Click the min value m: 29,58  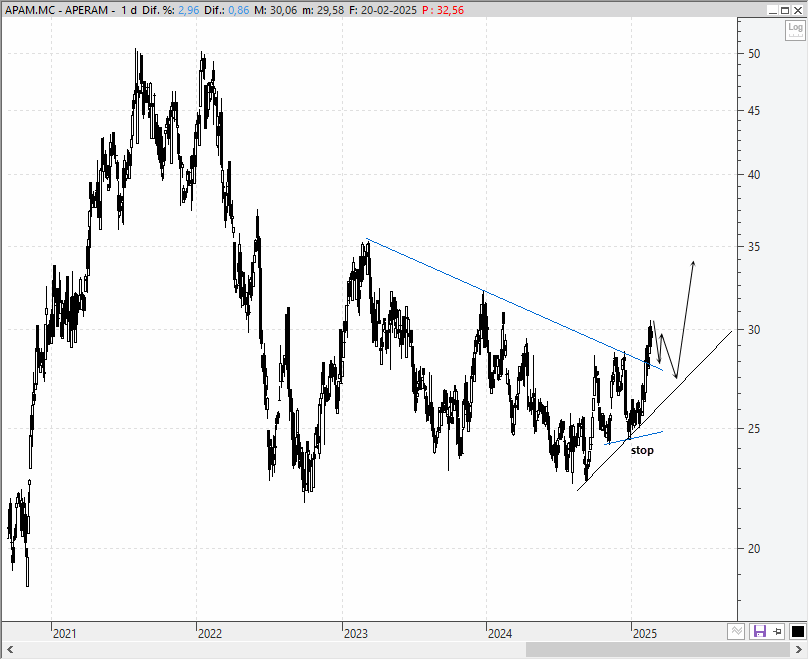click(323, 10)
